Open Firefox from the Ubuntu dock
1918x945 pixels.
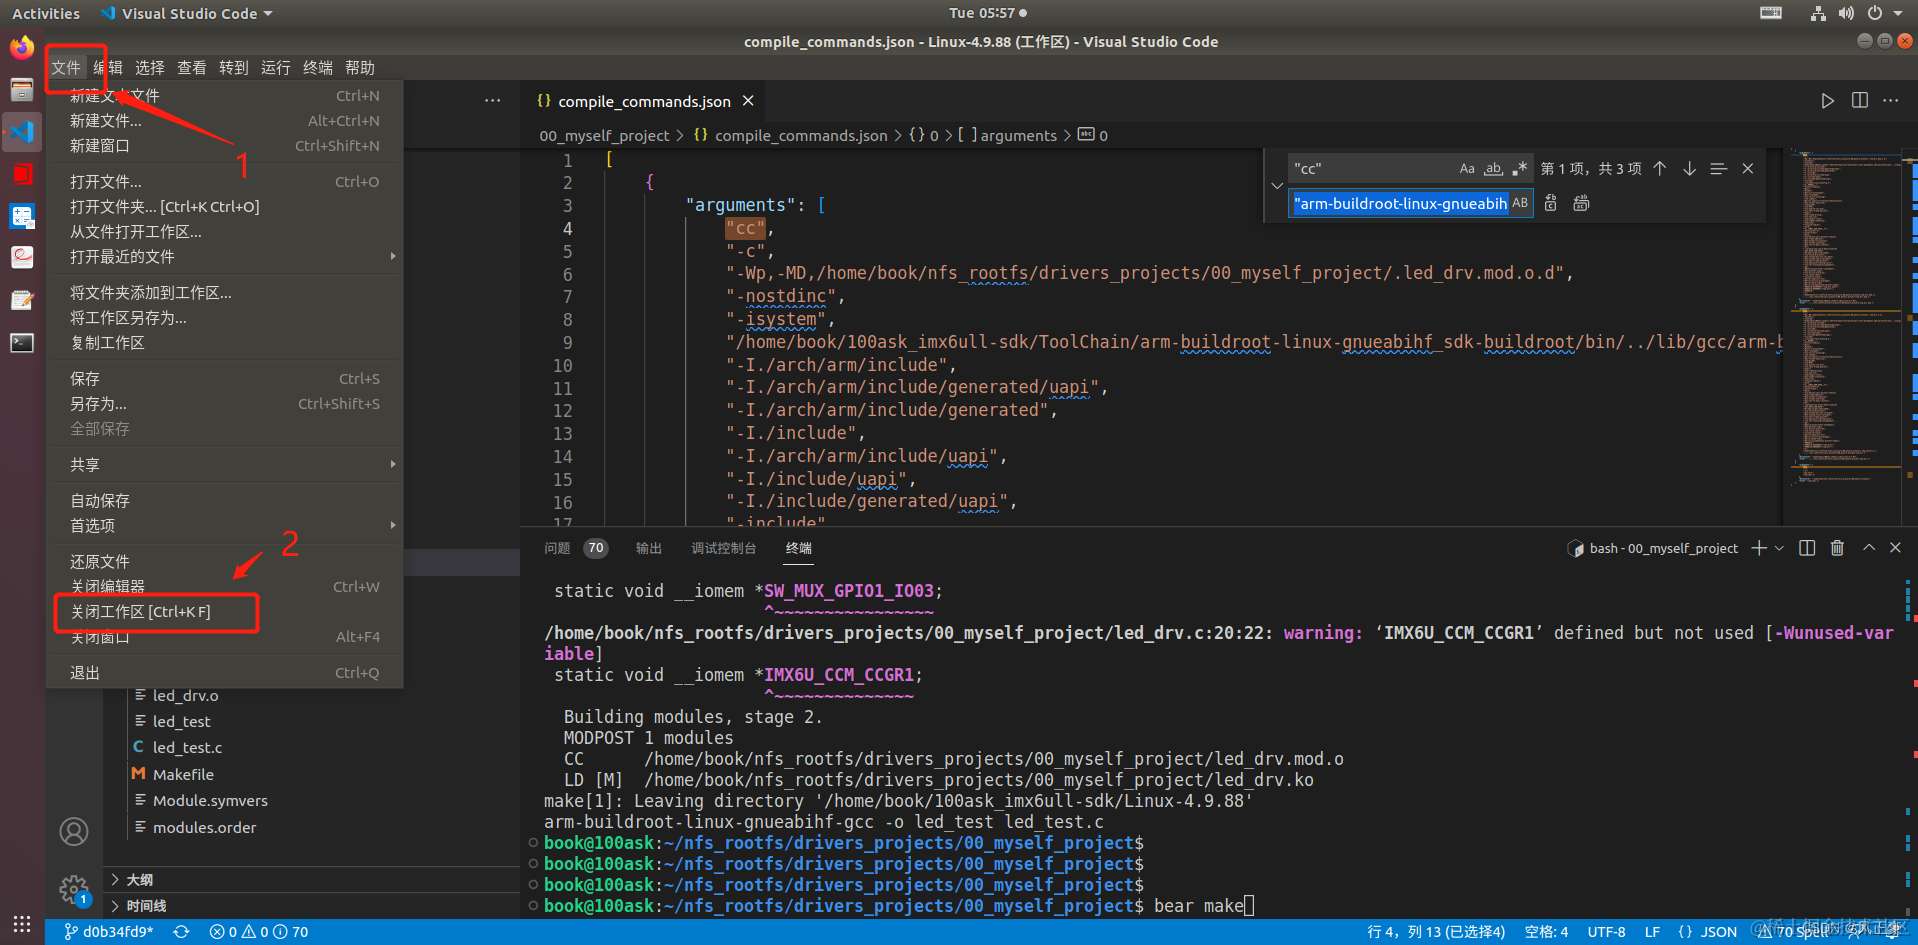22,47
